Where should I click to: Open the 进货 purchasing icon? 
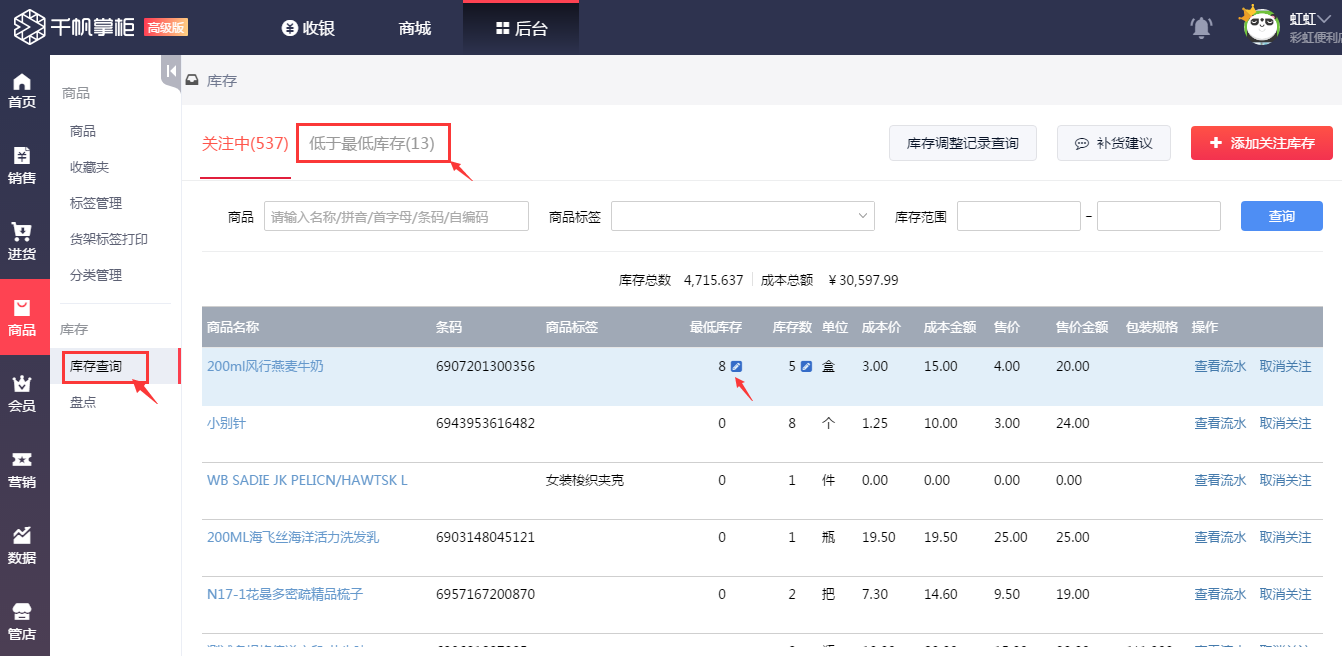coord(24,240)
